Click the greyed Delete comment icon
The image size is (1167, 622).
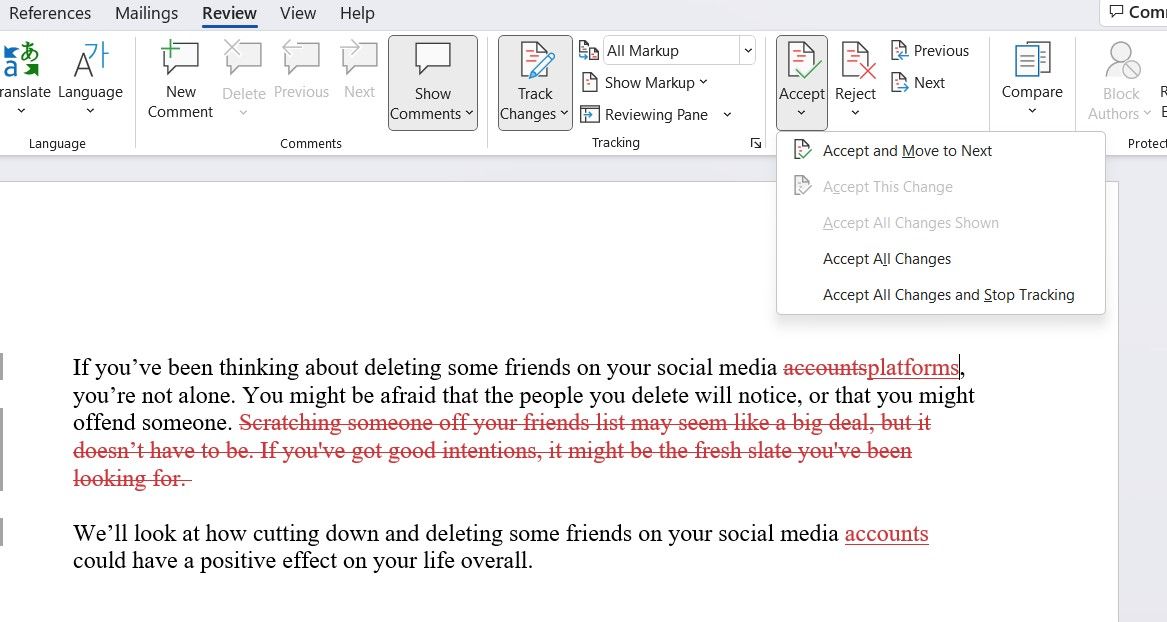click(243, 60)
